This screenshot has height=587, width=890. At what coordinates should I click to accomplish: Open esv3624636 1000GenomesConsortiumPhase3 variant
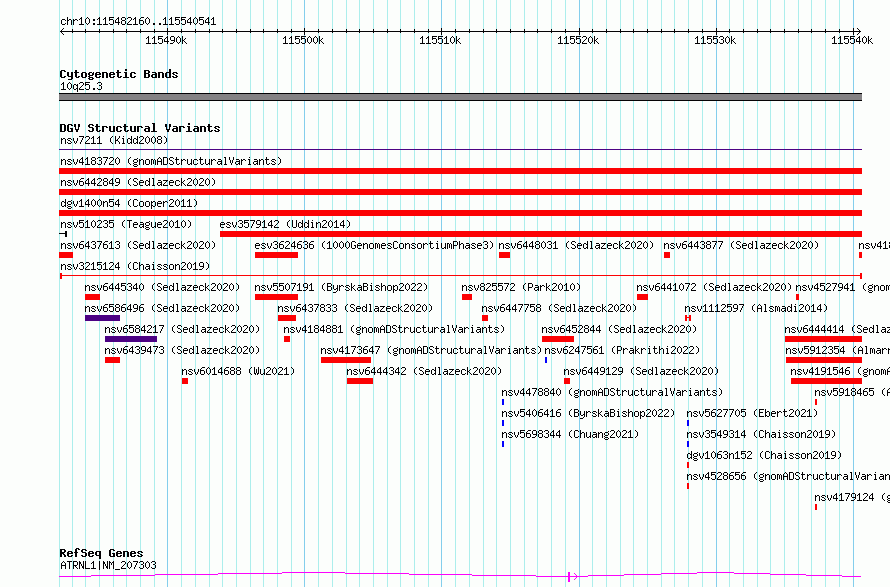click(276, 255)
